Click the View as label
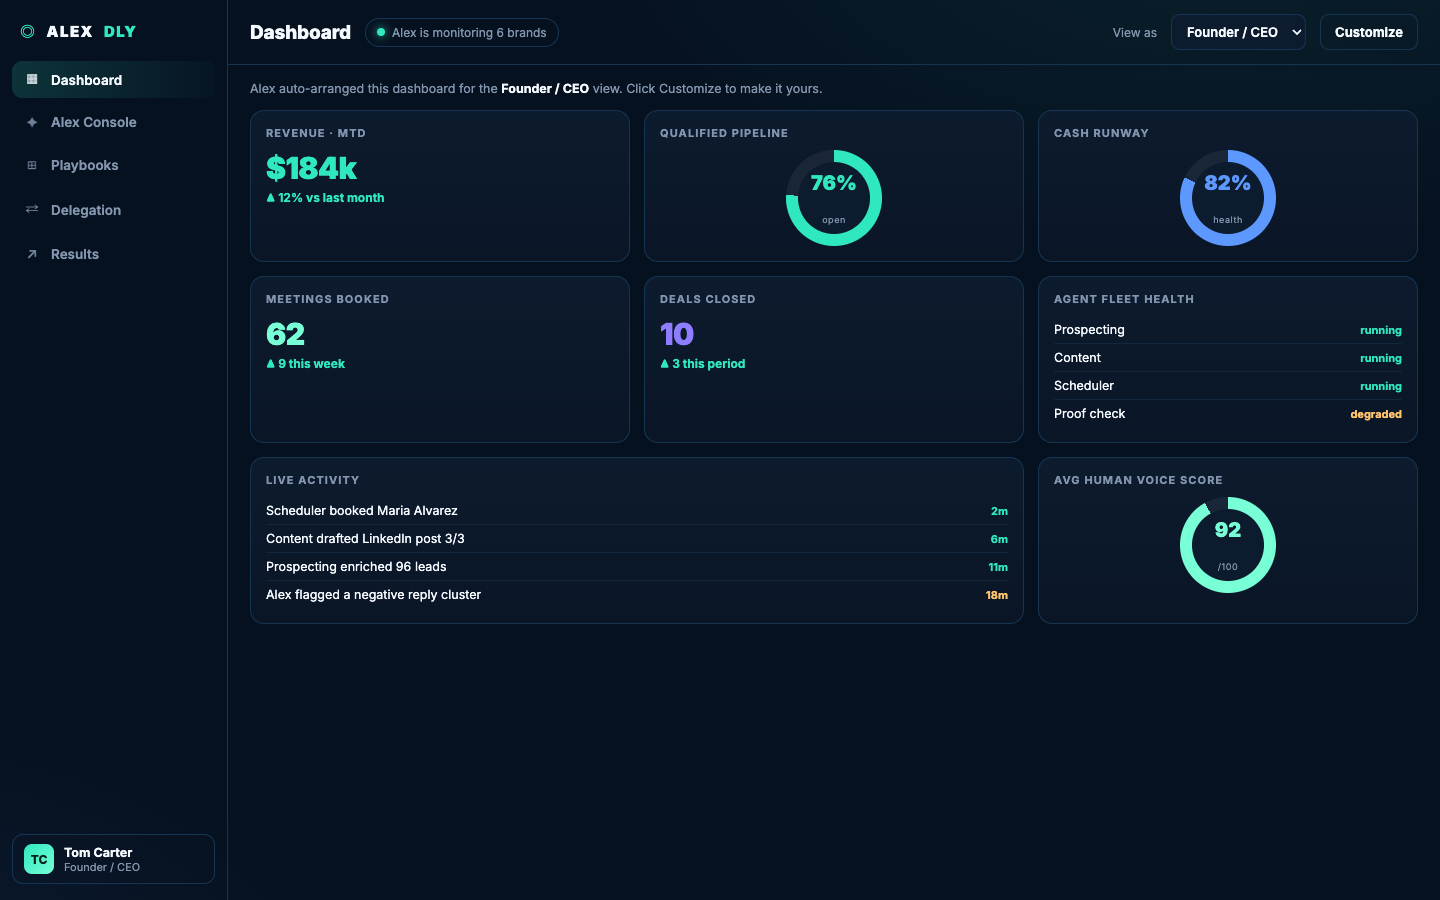1440x900 pixels. click(x=1135, y=33)
